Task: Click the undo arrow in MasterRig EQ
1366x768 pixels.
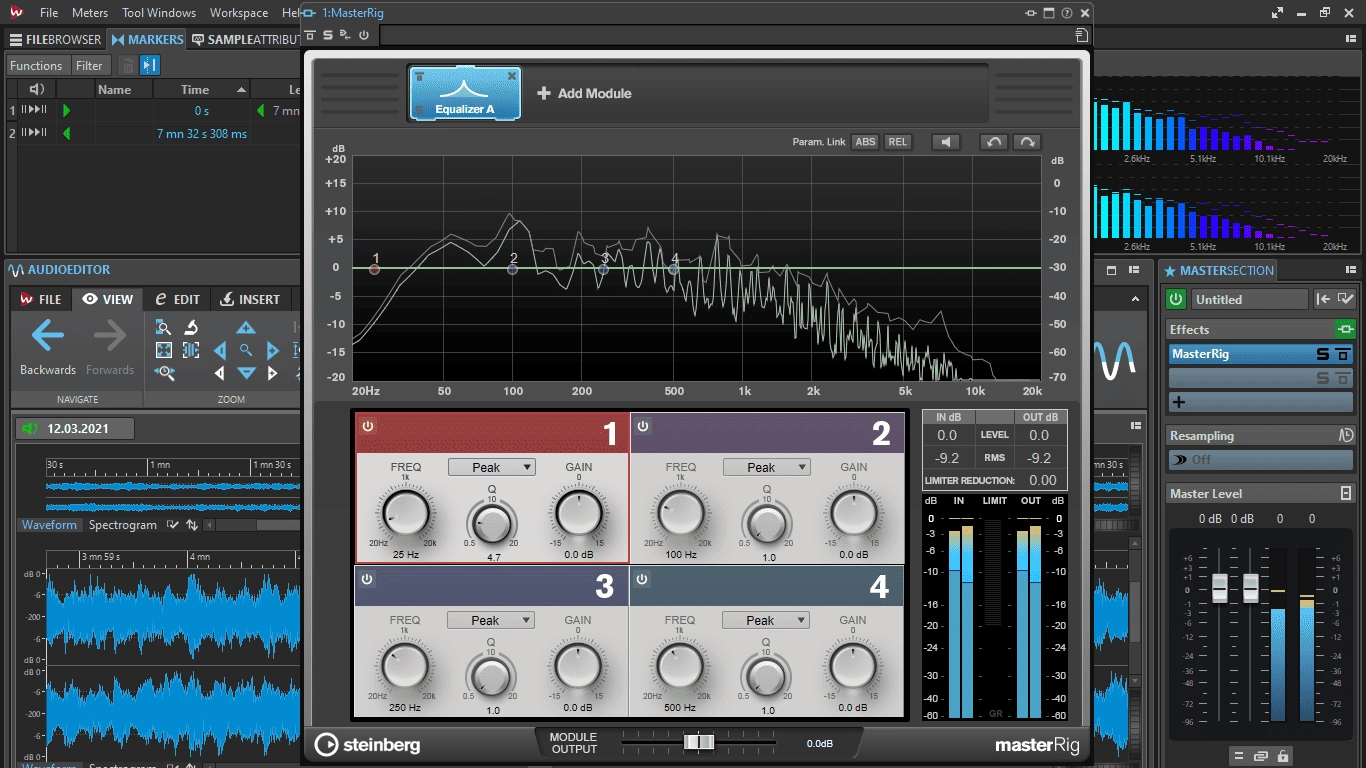Action: point(993,142)
